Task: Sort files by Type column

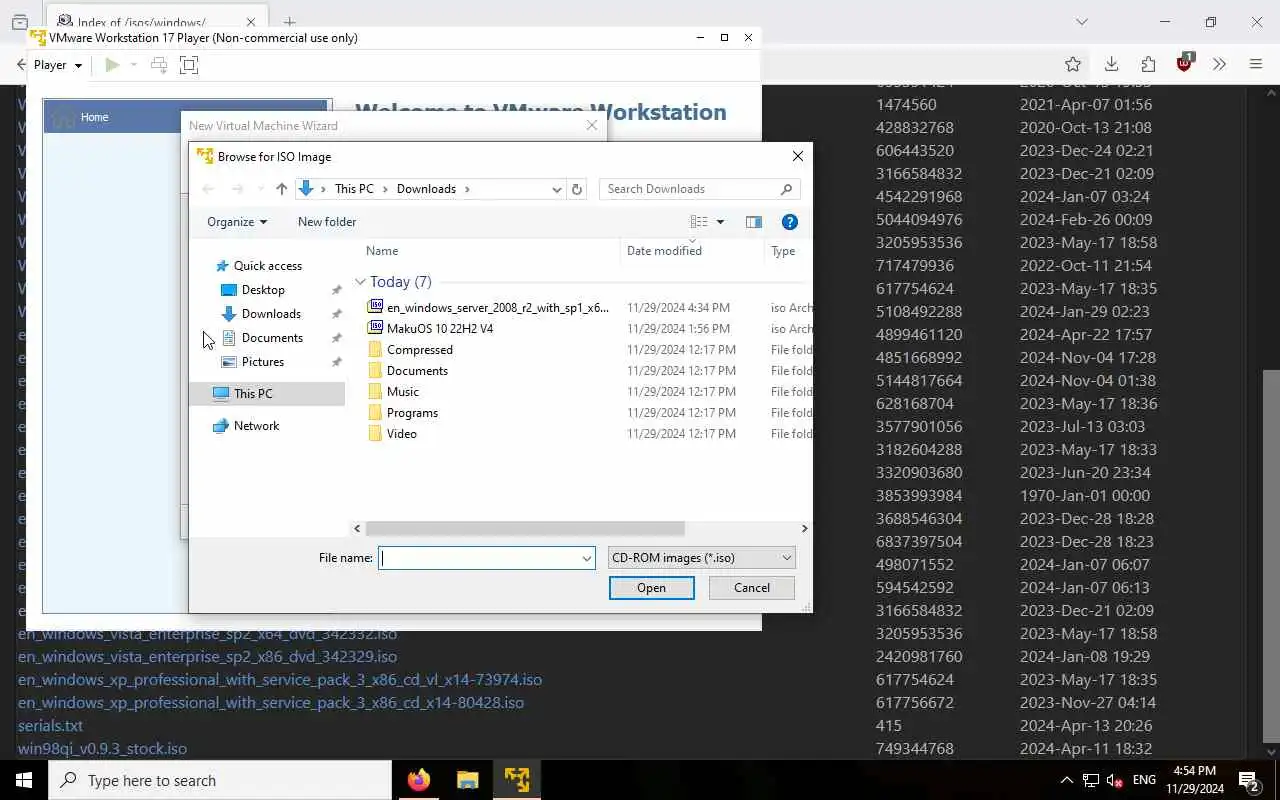Action: tap(783, 251)
